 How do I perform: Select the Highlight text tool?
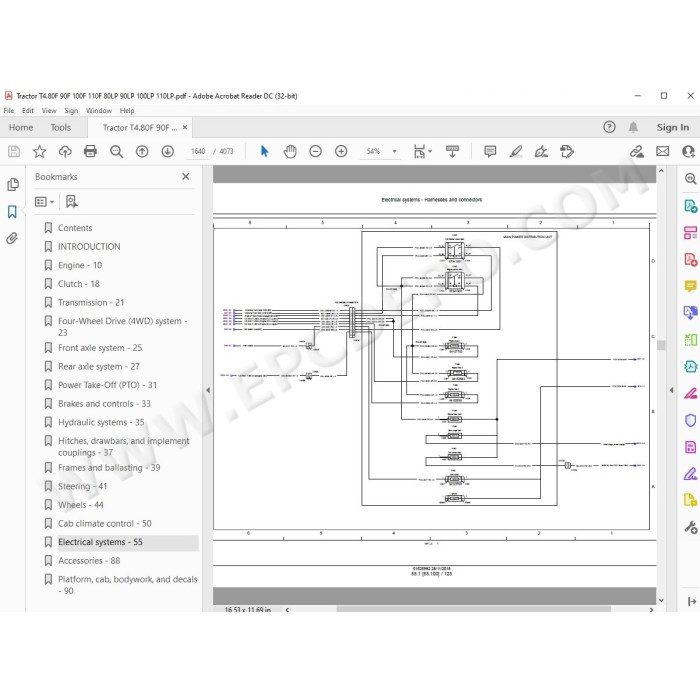pyautogui.click(x=516, y=152)
